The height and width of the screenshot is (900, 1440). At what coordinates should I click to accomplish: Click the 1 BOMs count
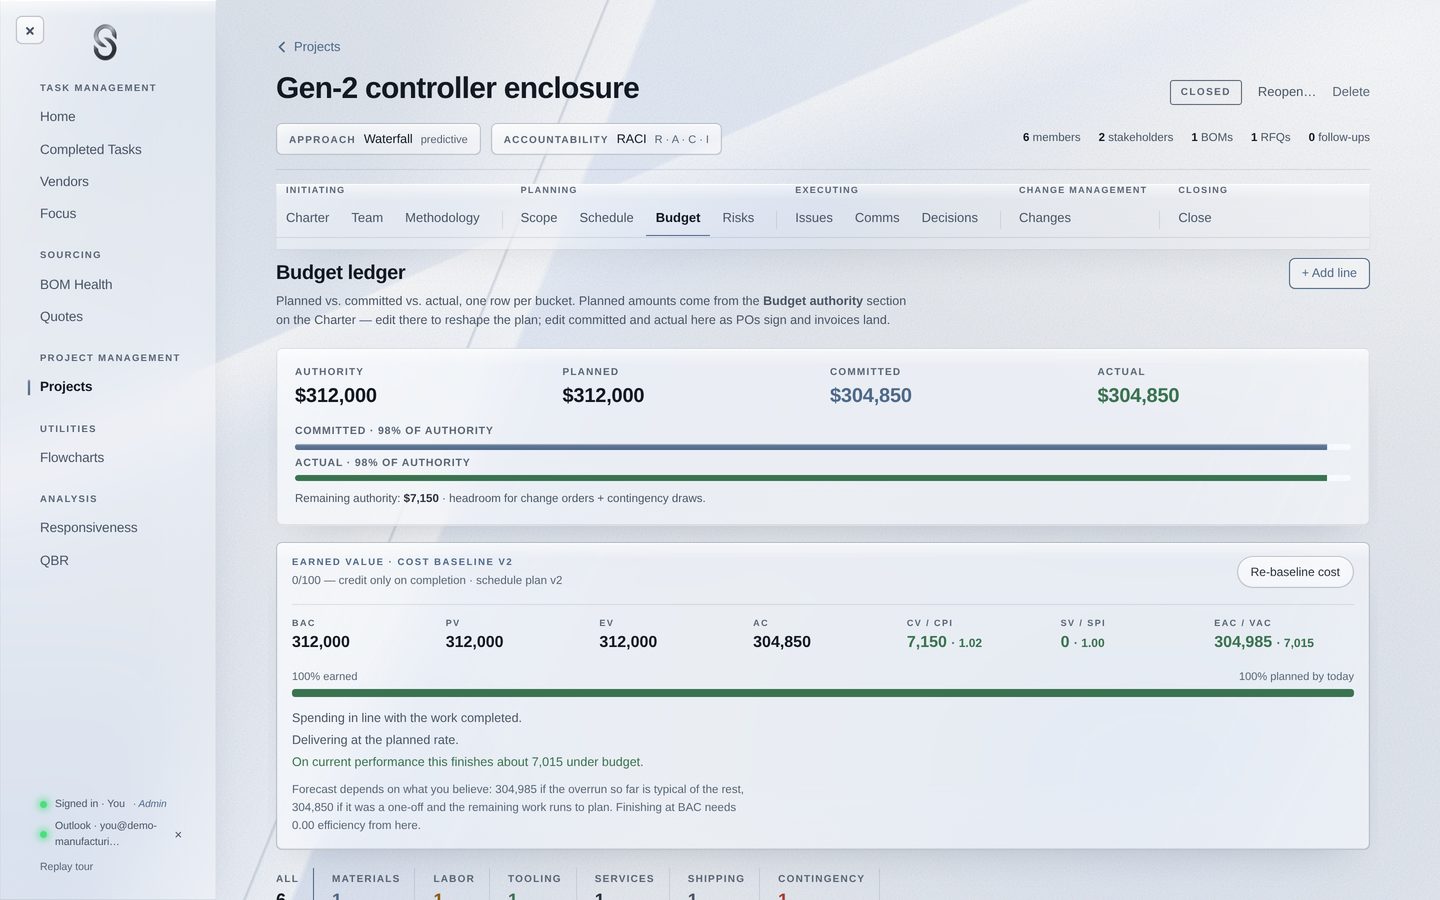[x=1211, y=137]
